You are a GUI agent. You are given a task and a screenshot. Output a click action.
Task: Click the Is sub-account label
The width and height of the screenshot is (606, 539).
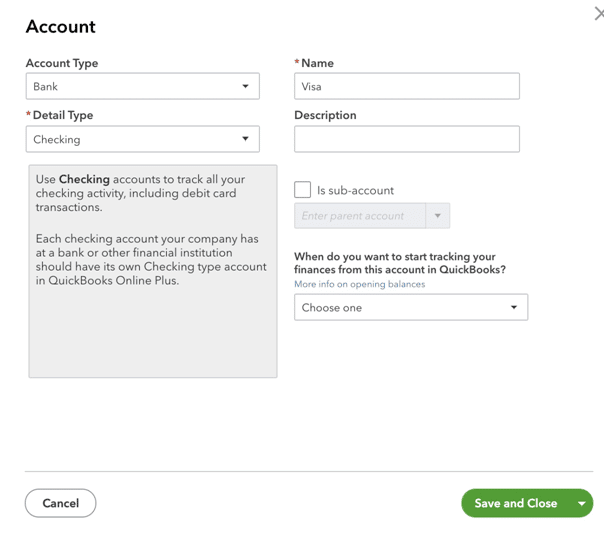[355, 190]
